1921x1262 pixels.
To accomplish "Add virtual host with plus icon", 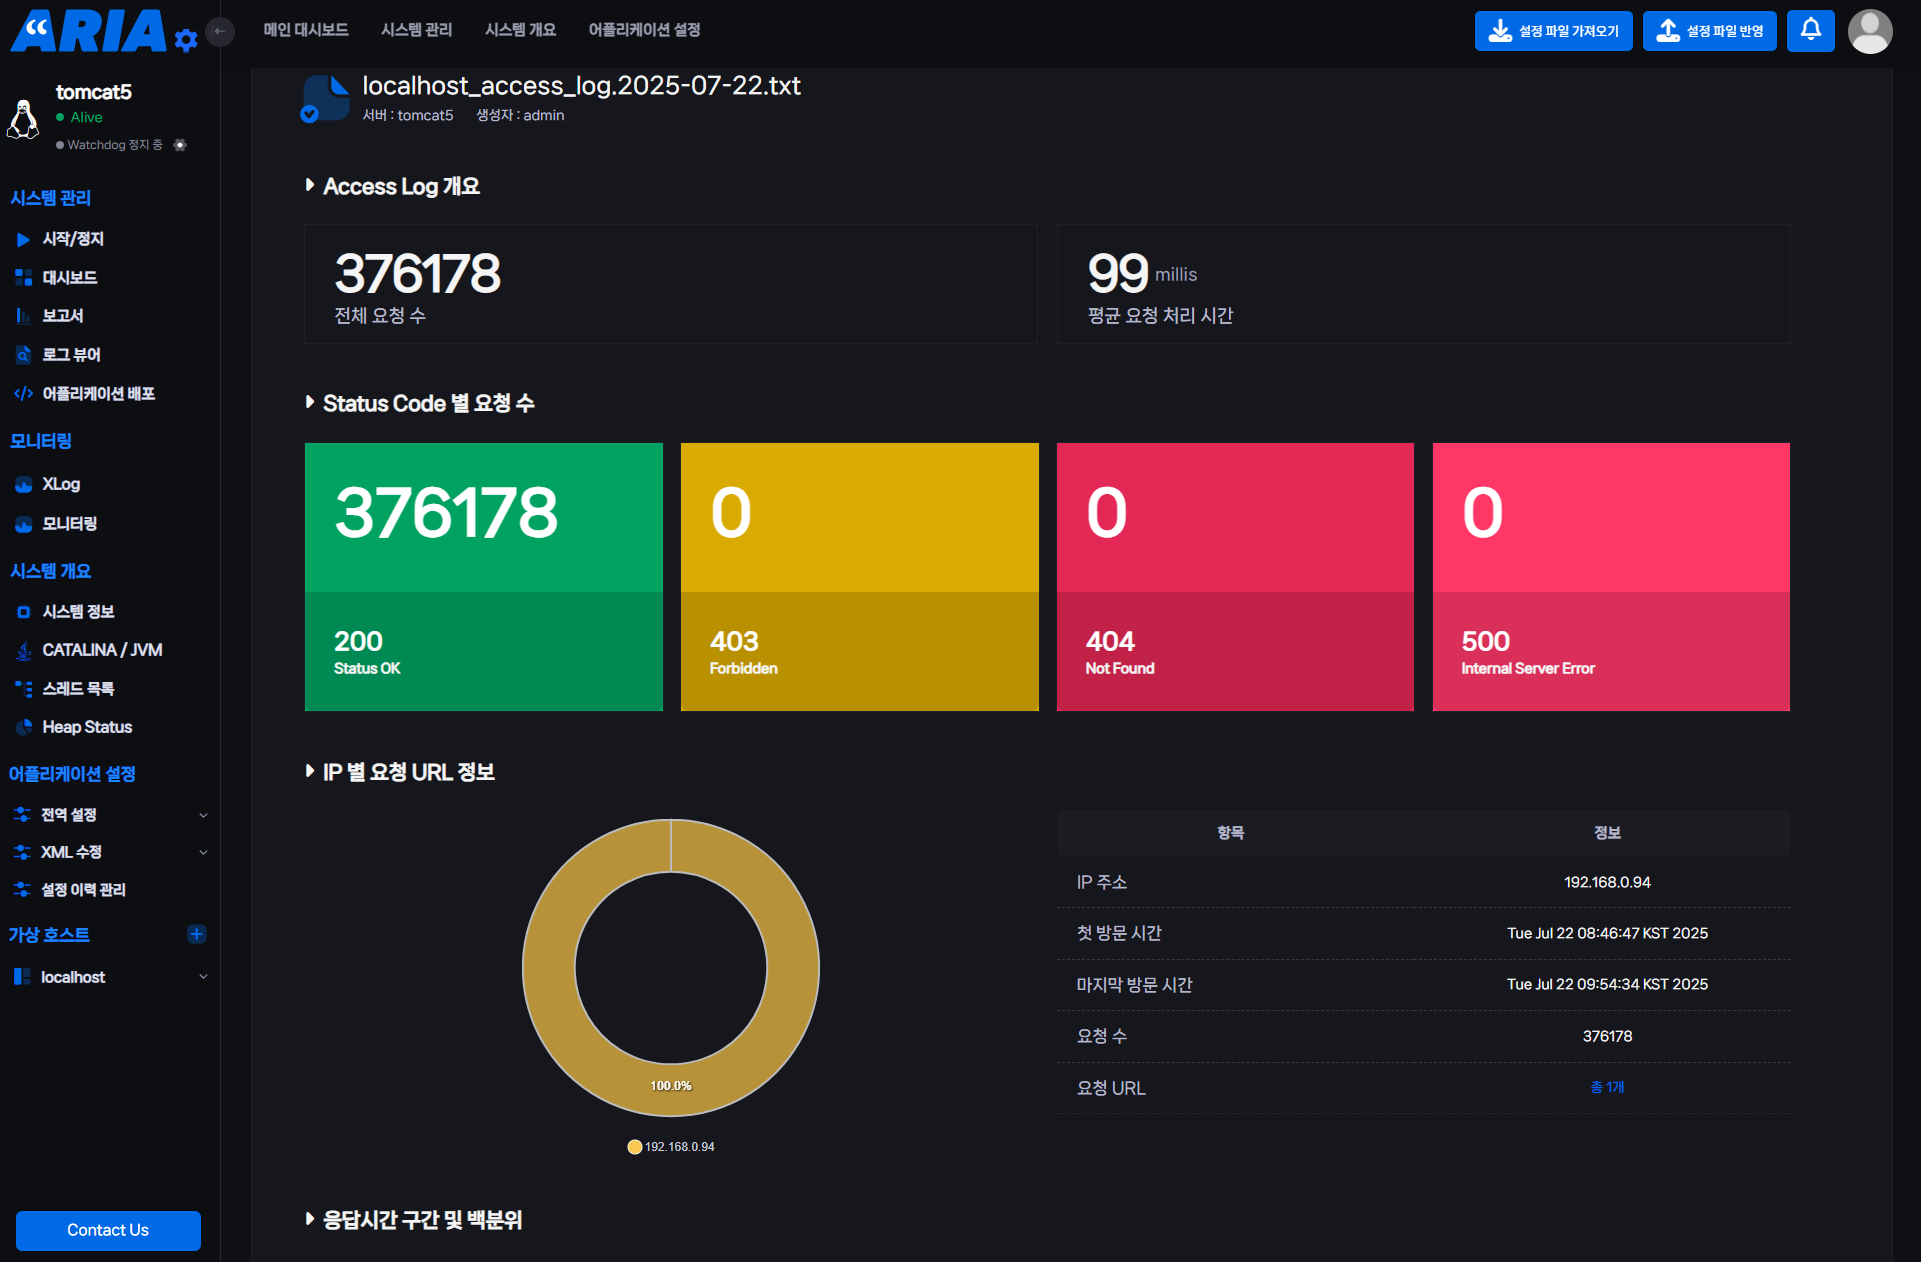I will pos(196,934).
